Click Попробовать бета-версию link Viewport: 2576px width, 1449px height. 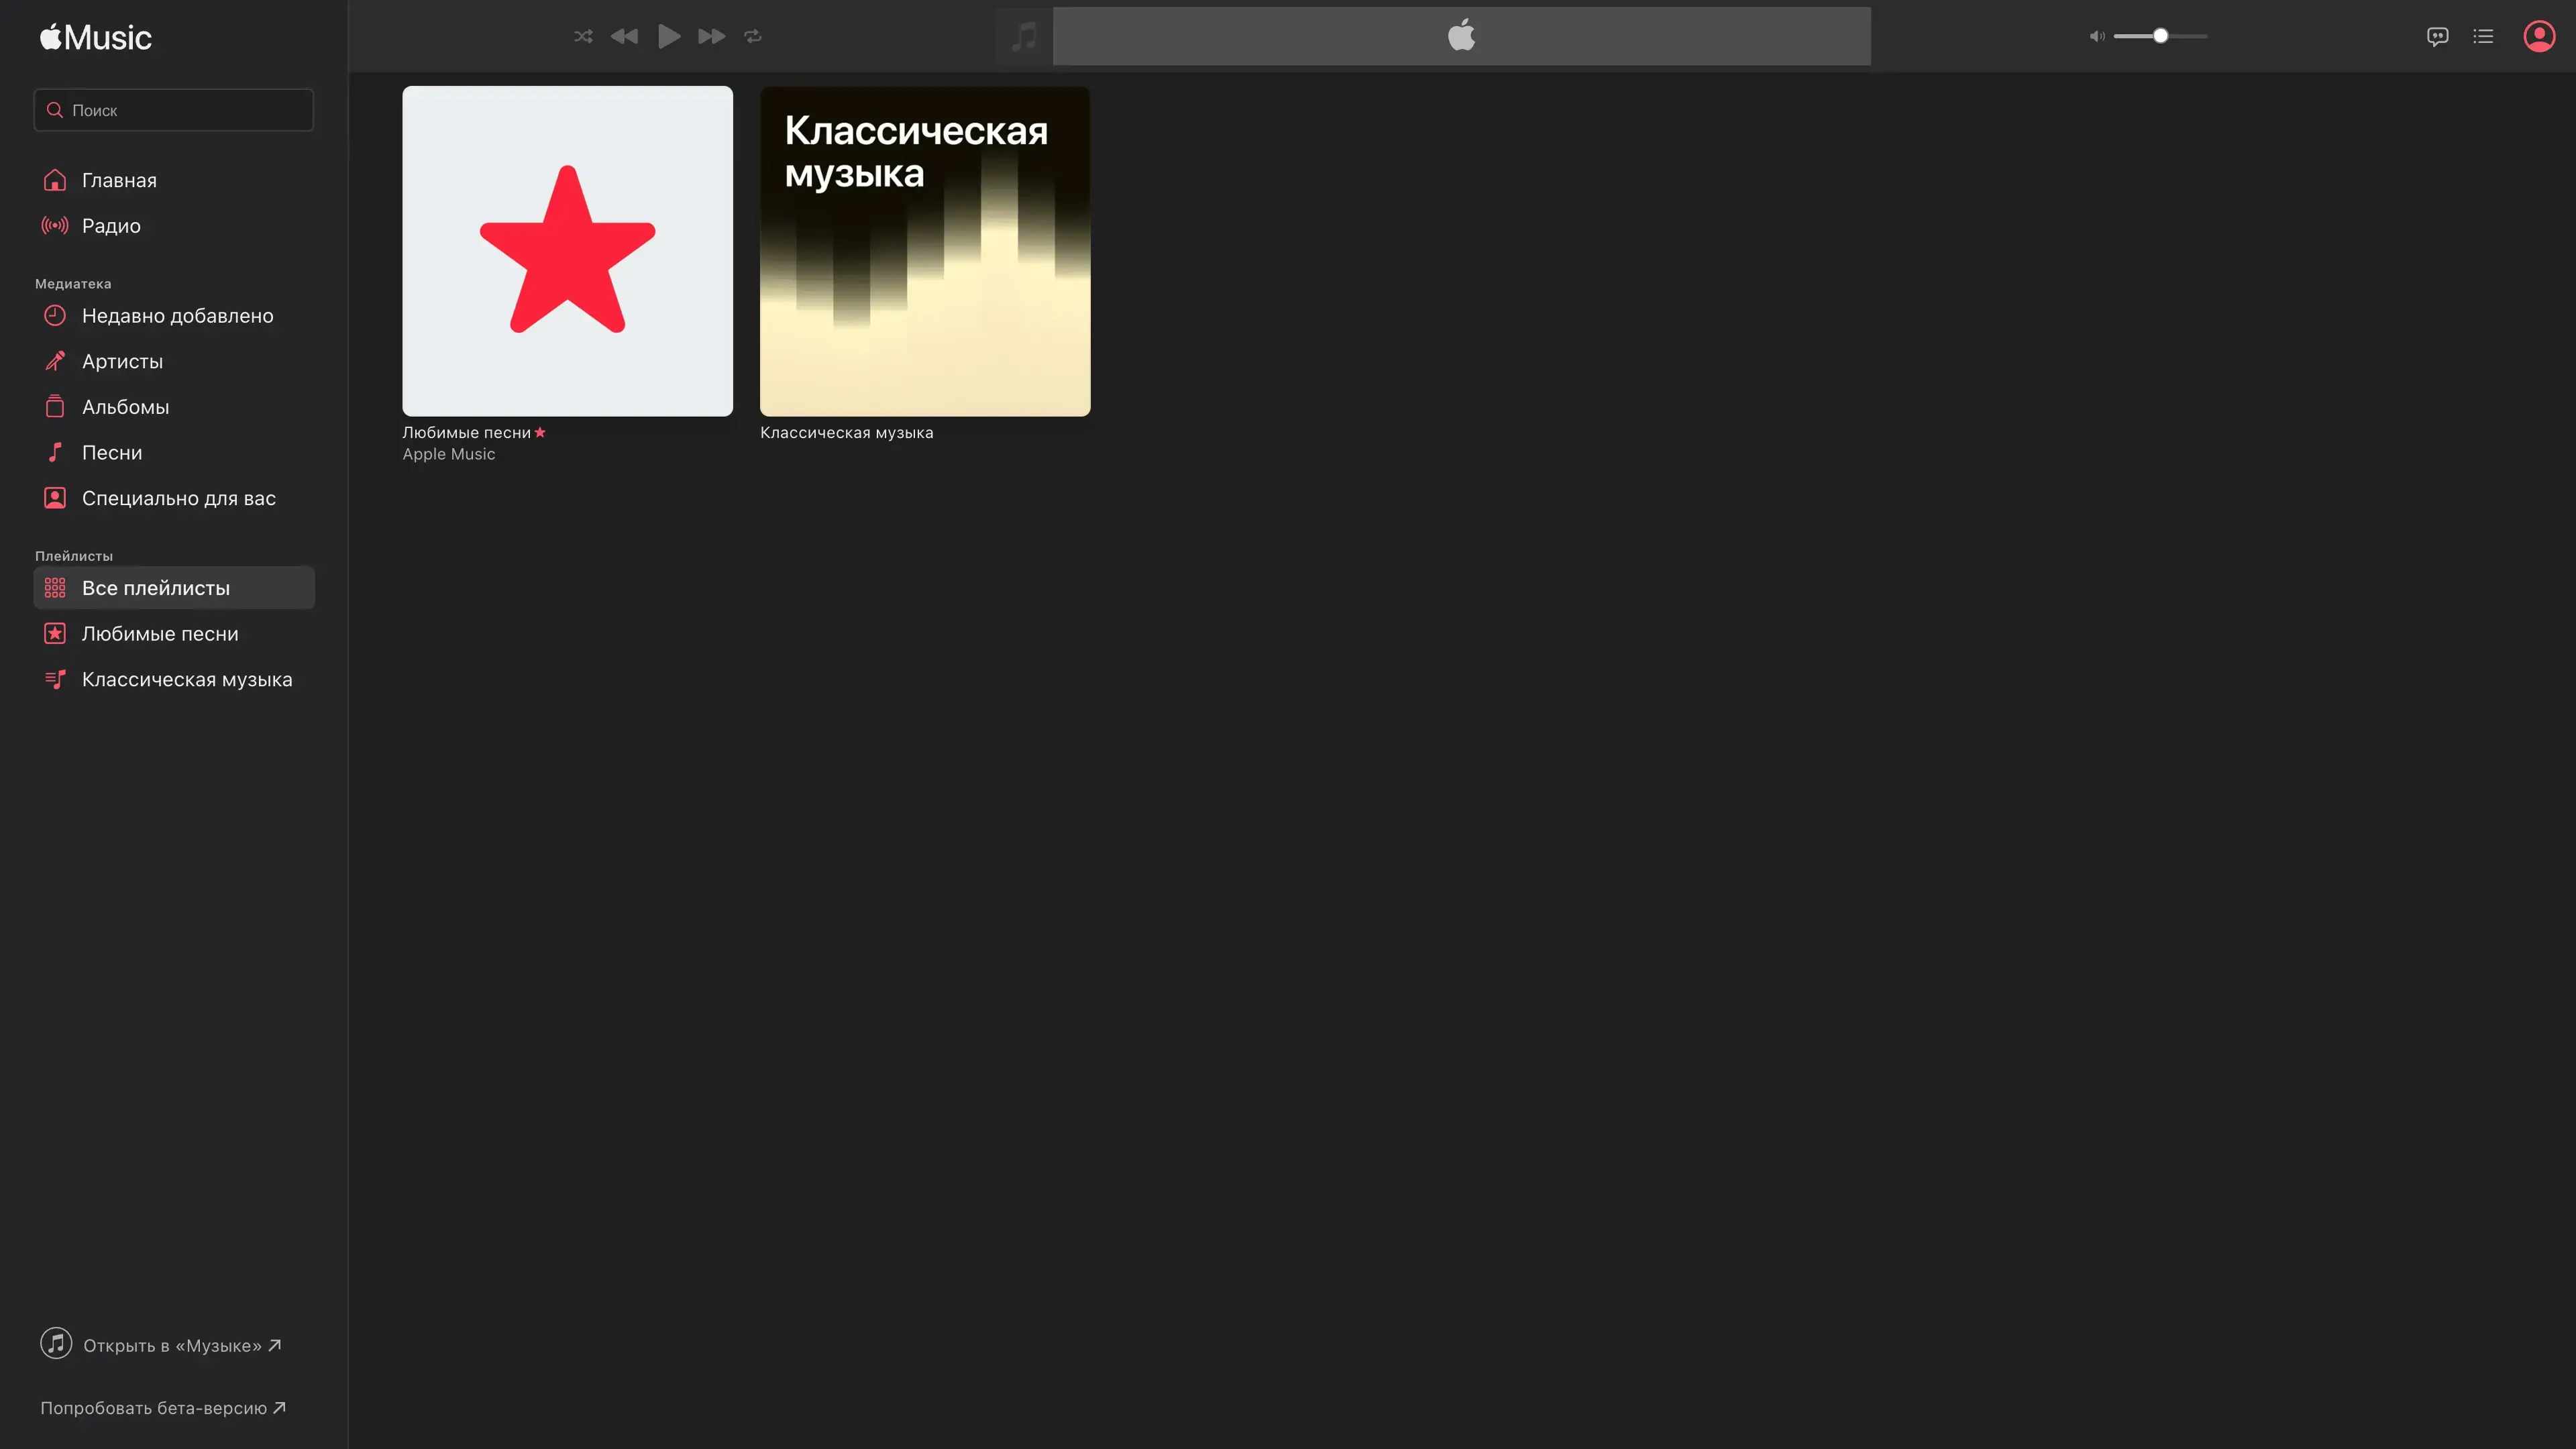pos(162,1408)
